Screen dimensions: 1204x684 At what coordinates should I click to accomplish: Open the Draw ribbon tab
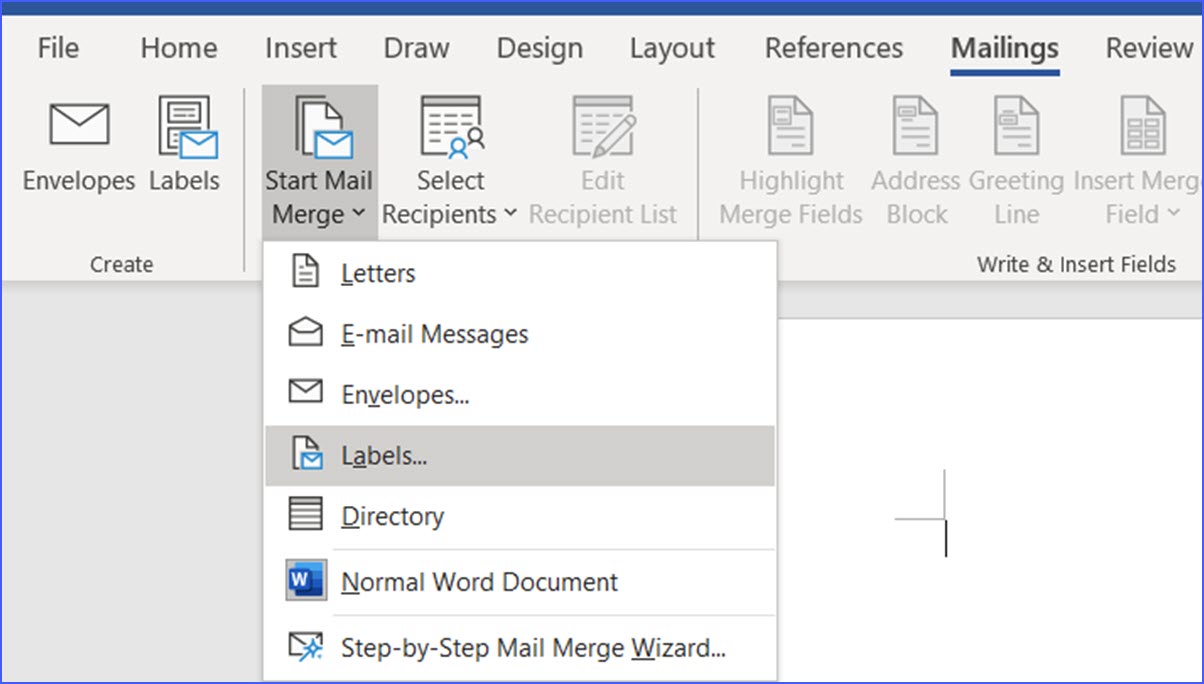pos(416,47)
